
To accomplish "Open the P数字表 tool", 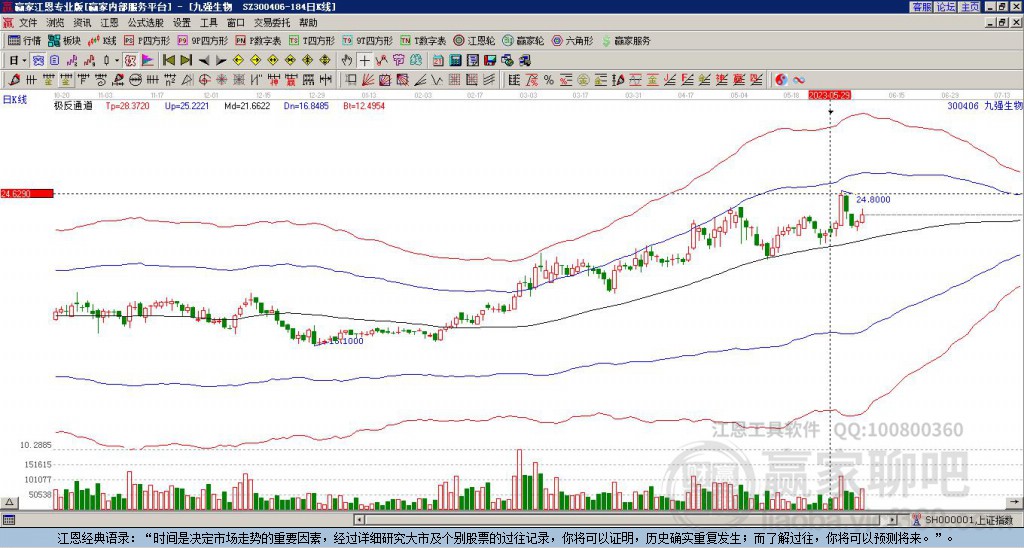I will 258,40.
